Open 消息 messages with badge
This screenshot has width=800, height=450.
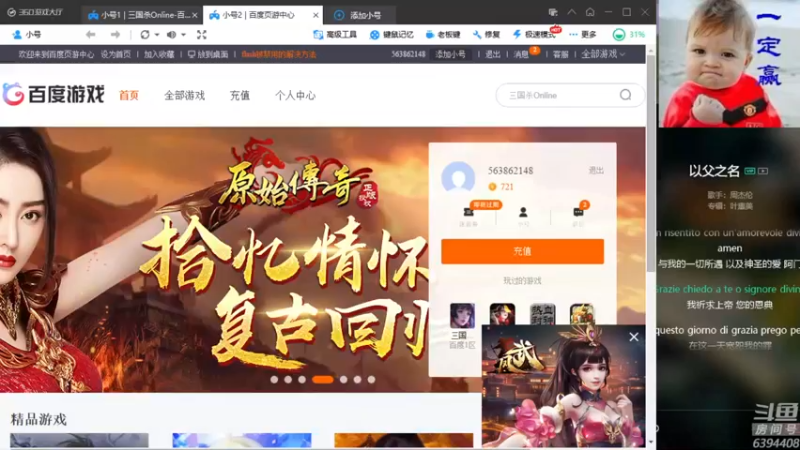tap(521, 54)
